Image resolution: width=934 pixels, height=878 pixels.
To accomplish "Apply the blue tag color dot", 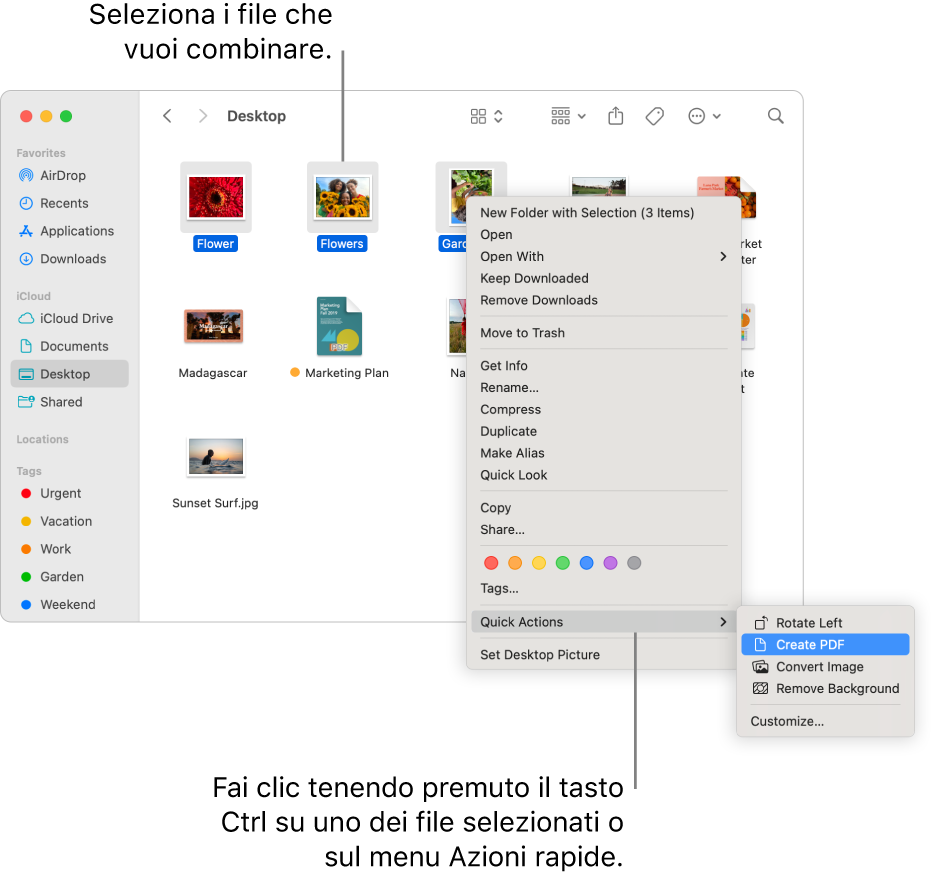I will pyautogui.click(x=587, y=563).
